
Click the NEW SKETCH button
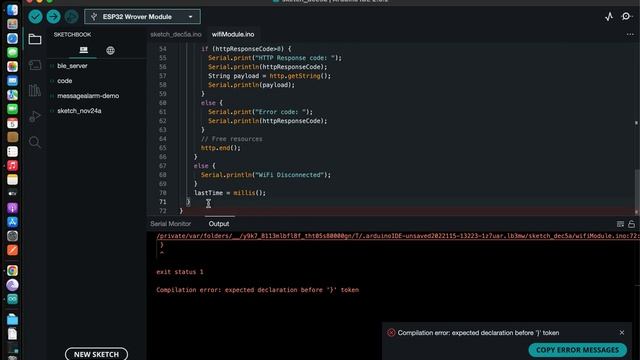point(96,354)
